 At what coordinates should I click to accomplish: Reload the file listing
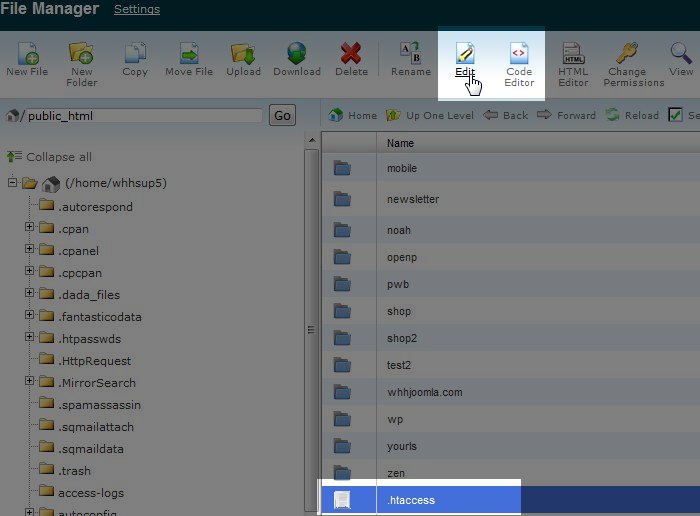tap(632, 115)
